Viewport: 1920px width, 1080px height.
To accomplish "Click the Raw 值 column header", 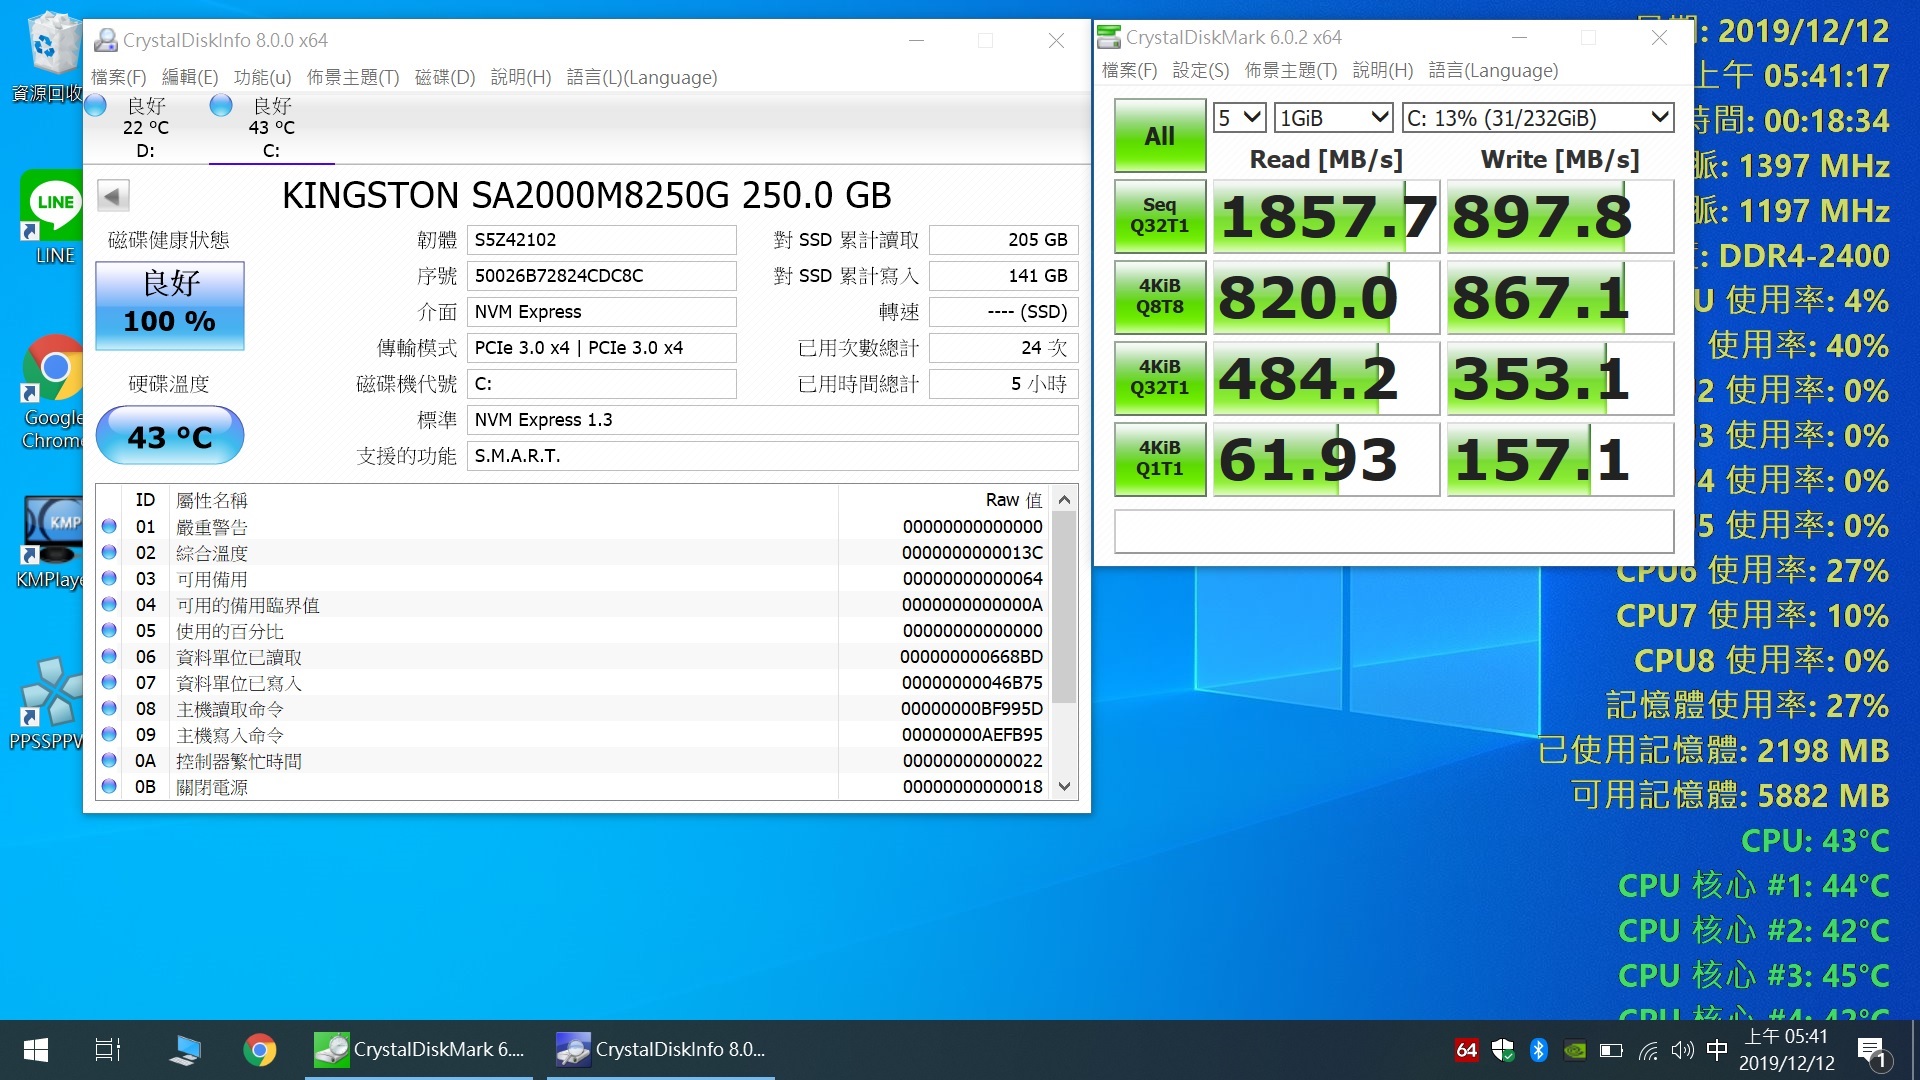I will 945,499.
